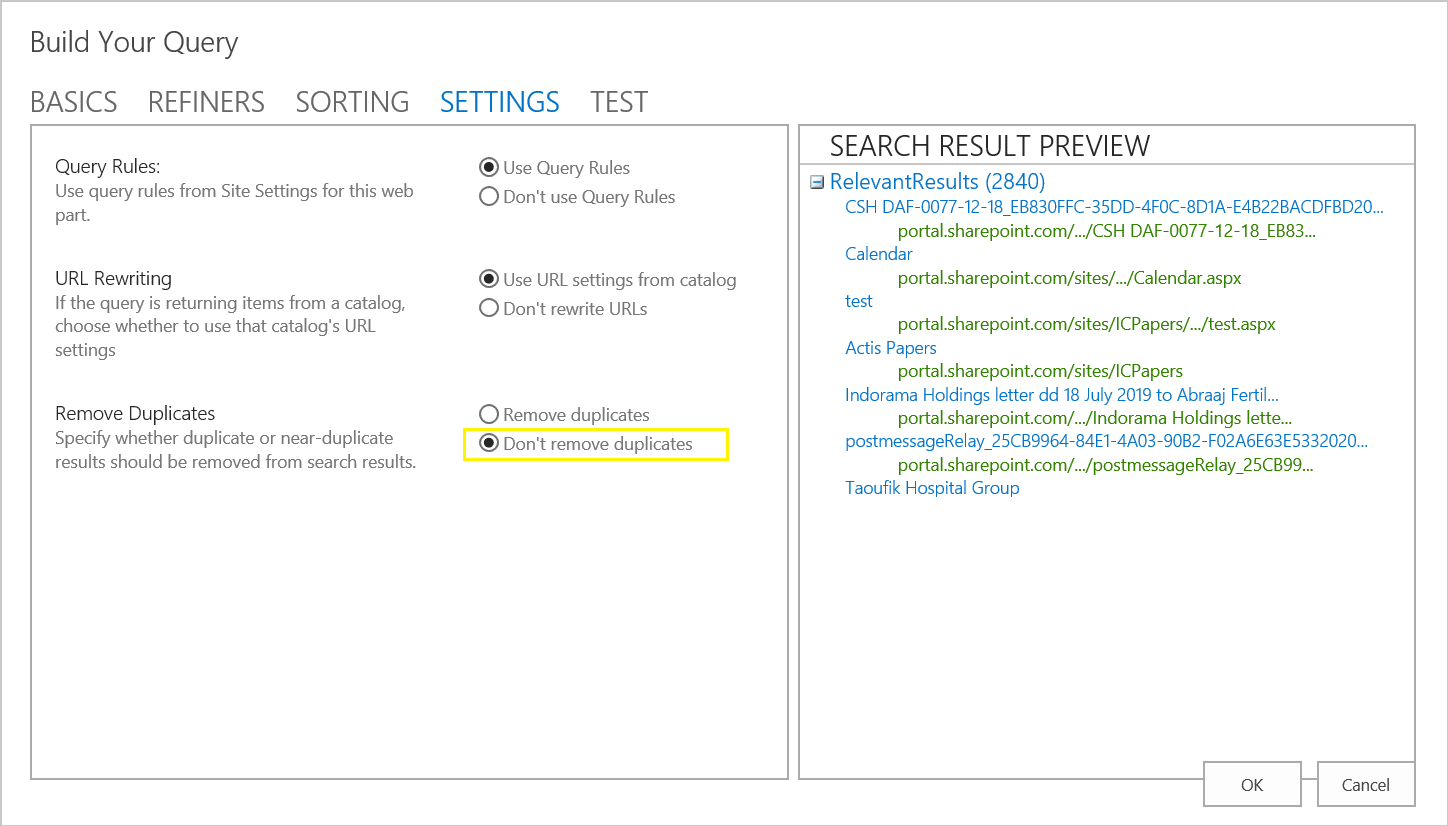Open the test search result link
Viewport: 1448px width, 826px height.
(x=859, y=301)
